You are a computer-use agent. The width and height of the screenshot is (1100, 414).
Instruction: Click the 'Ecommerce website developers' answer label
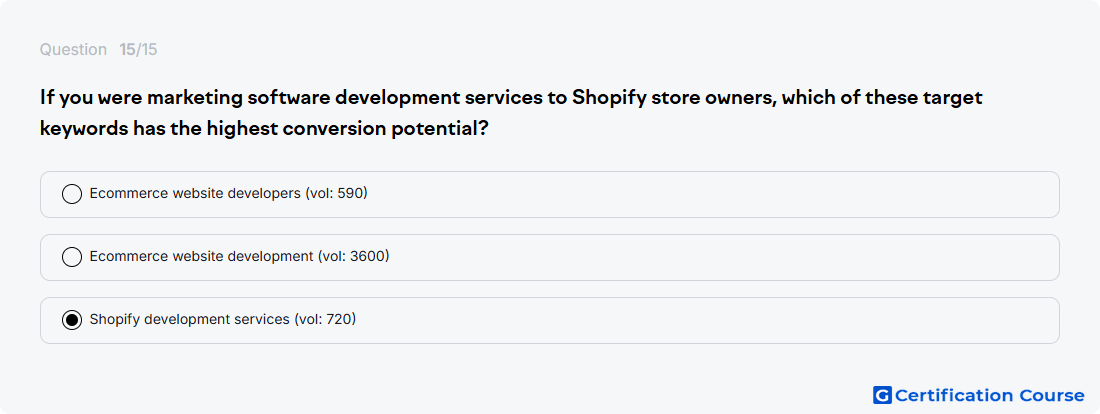tap(195, 194)
